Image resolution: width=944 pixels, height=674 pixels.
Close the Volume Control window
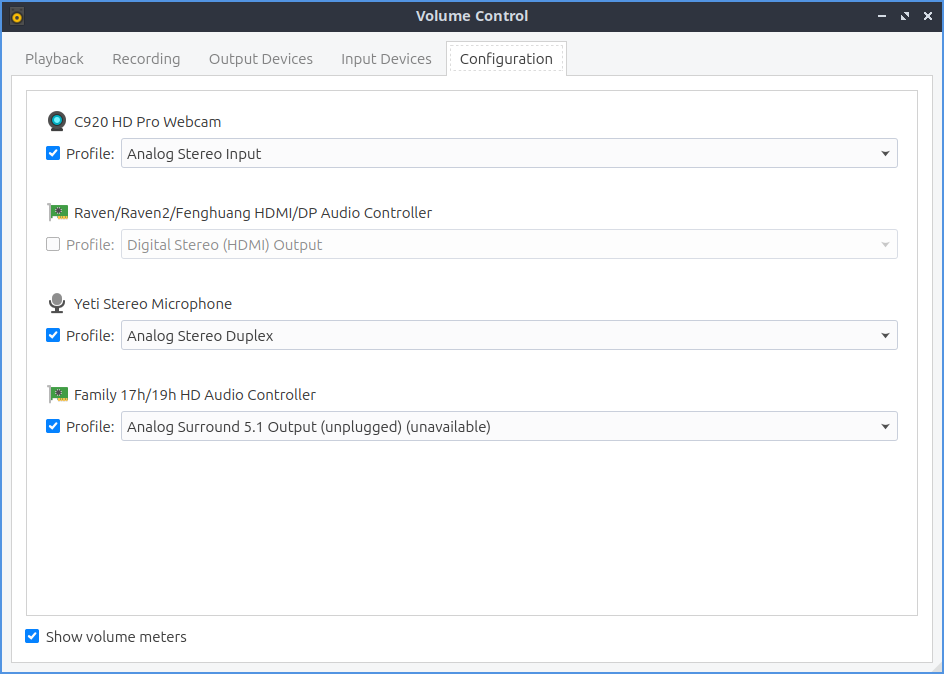(926, 16)
